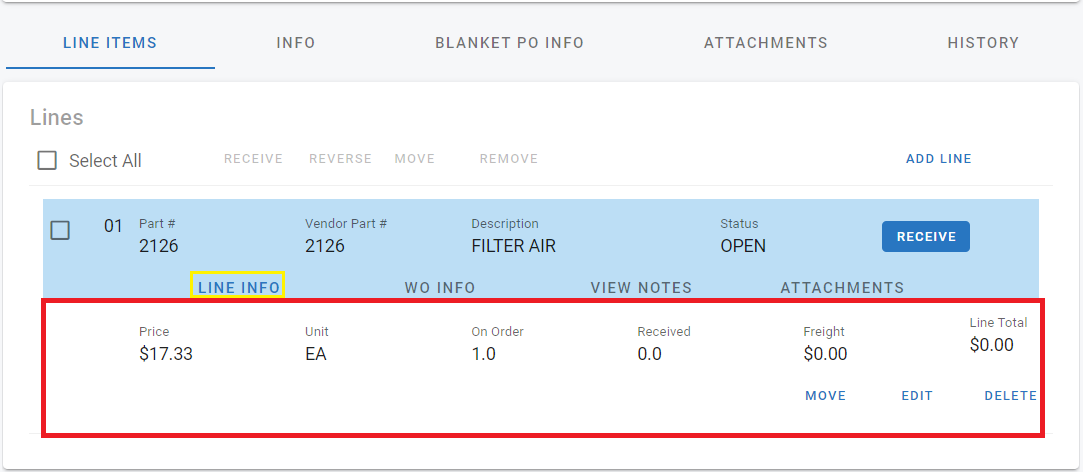1083x472 pixels.
Task: Open the Info tab
Action: pyautogui.click(x=296, y=43)
